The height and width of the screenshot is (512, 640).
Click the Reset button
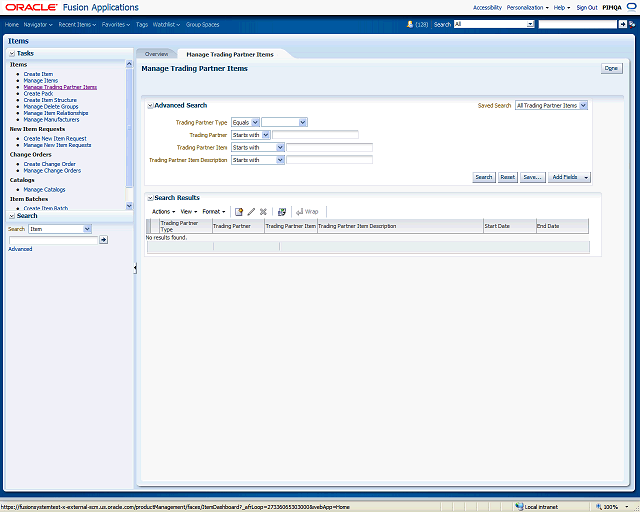(x=507, y=177)
